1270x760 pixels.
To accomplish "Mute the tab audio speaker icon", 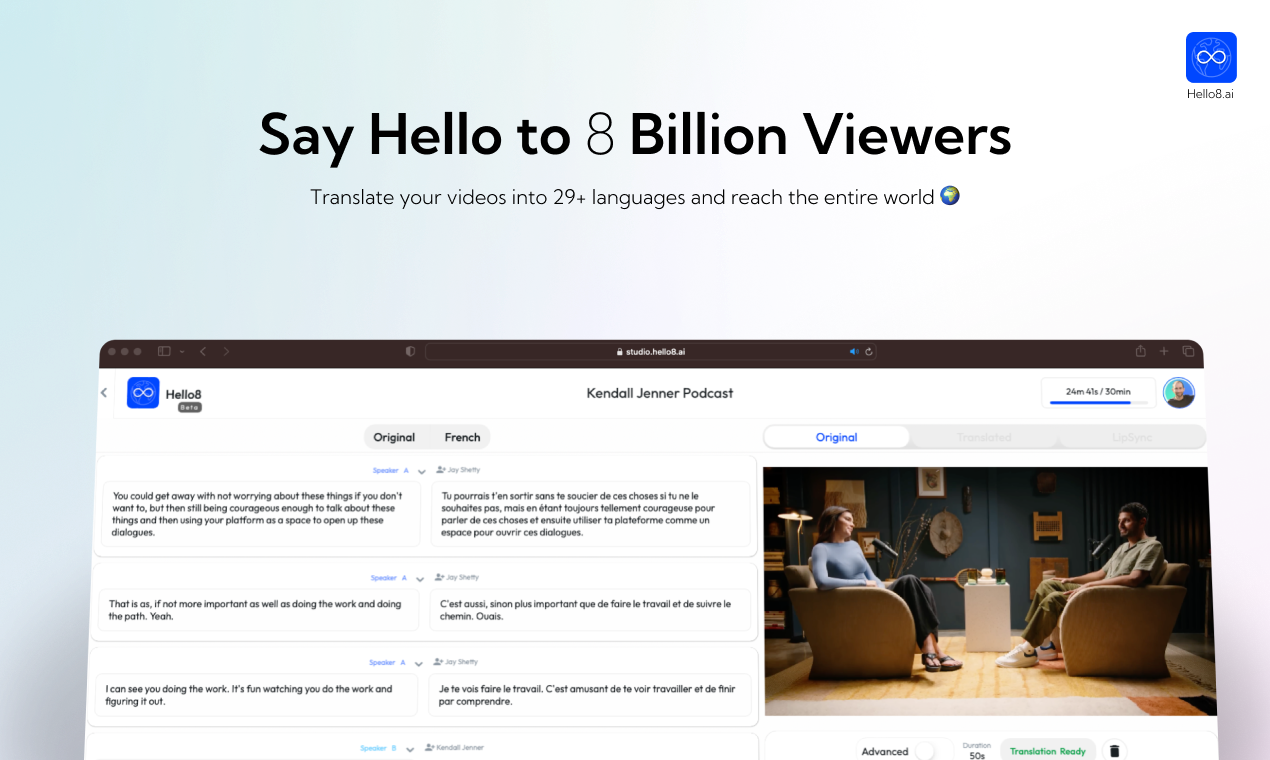I will tap(854, 352).
